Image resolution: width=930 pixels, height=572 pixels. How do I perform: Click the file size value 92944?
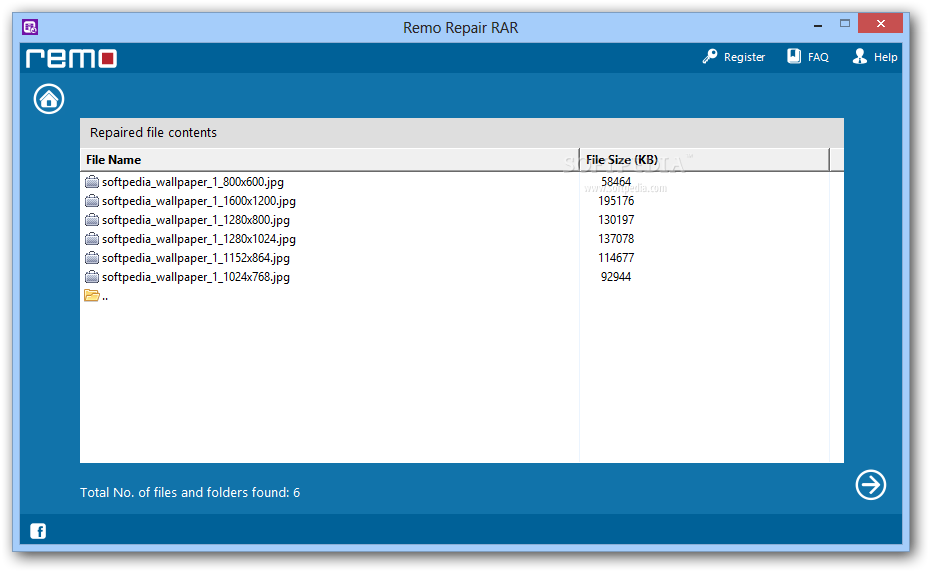(616, 277)
